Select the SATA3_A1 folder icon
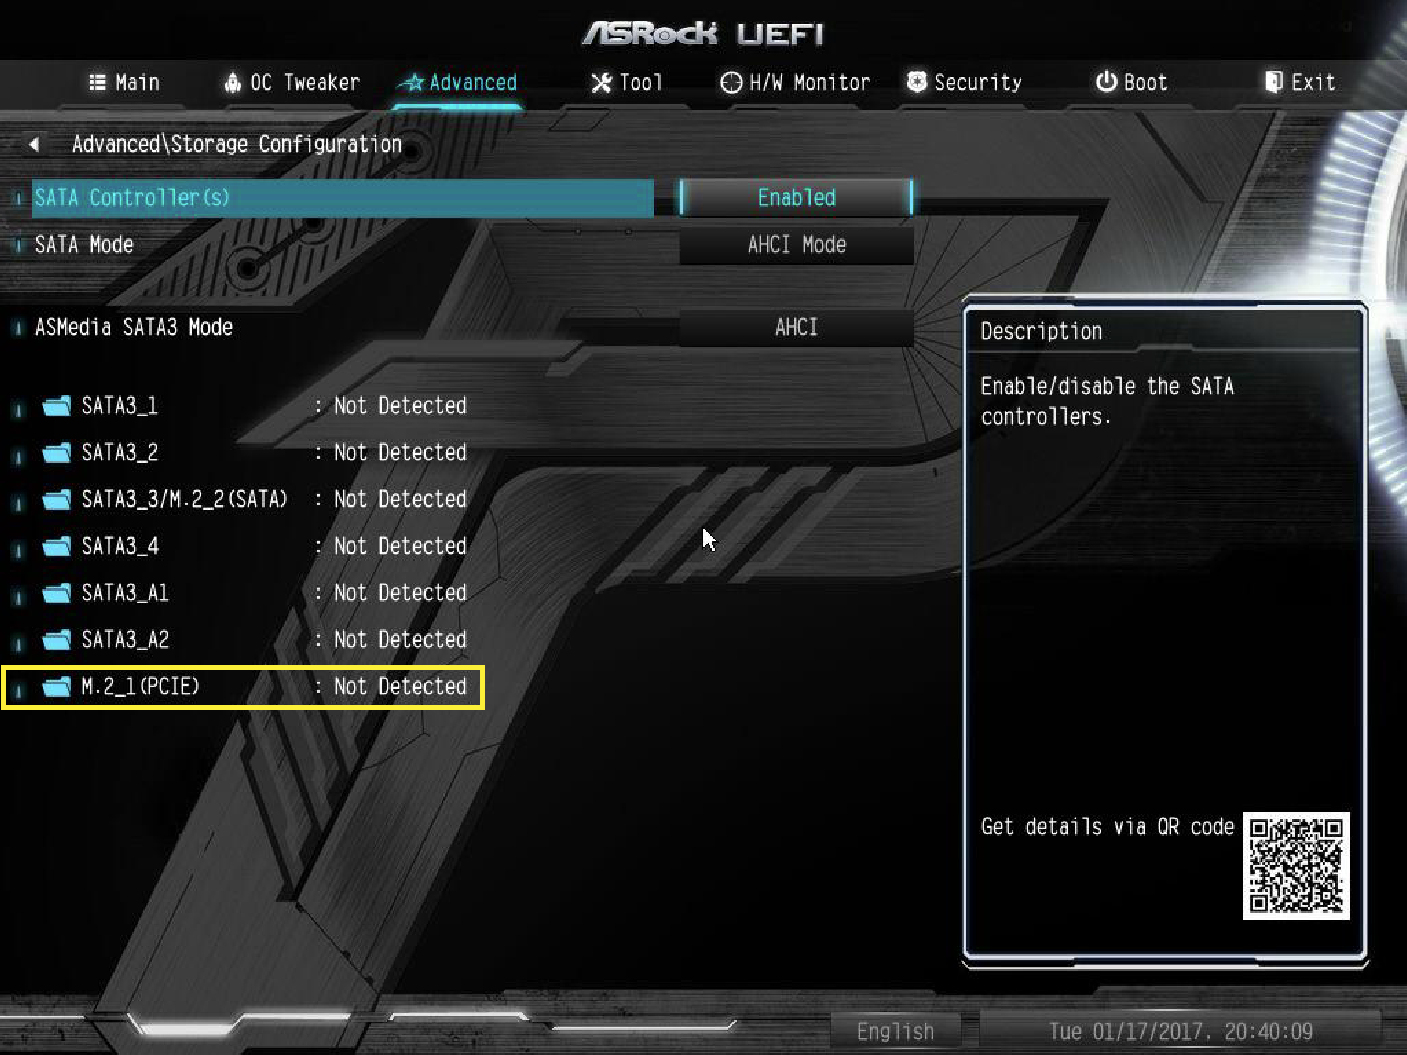The image size is (1407, 1055). point(57,593)
